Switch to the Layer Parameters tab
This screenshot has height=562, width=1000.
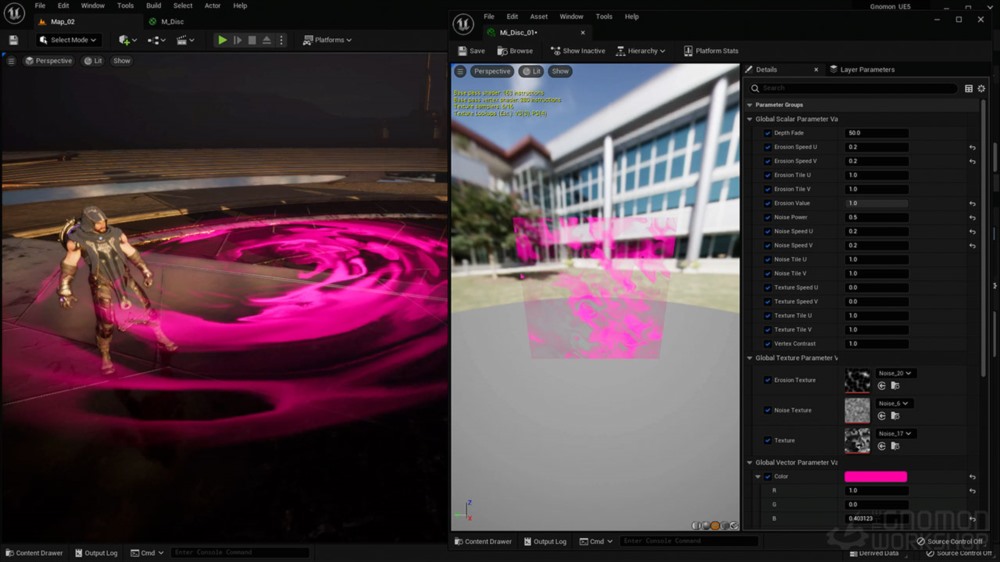pyautogui.click(x=862, y=70)
